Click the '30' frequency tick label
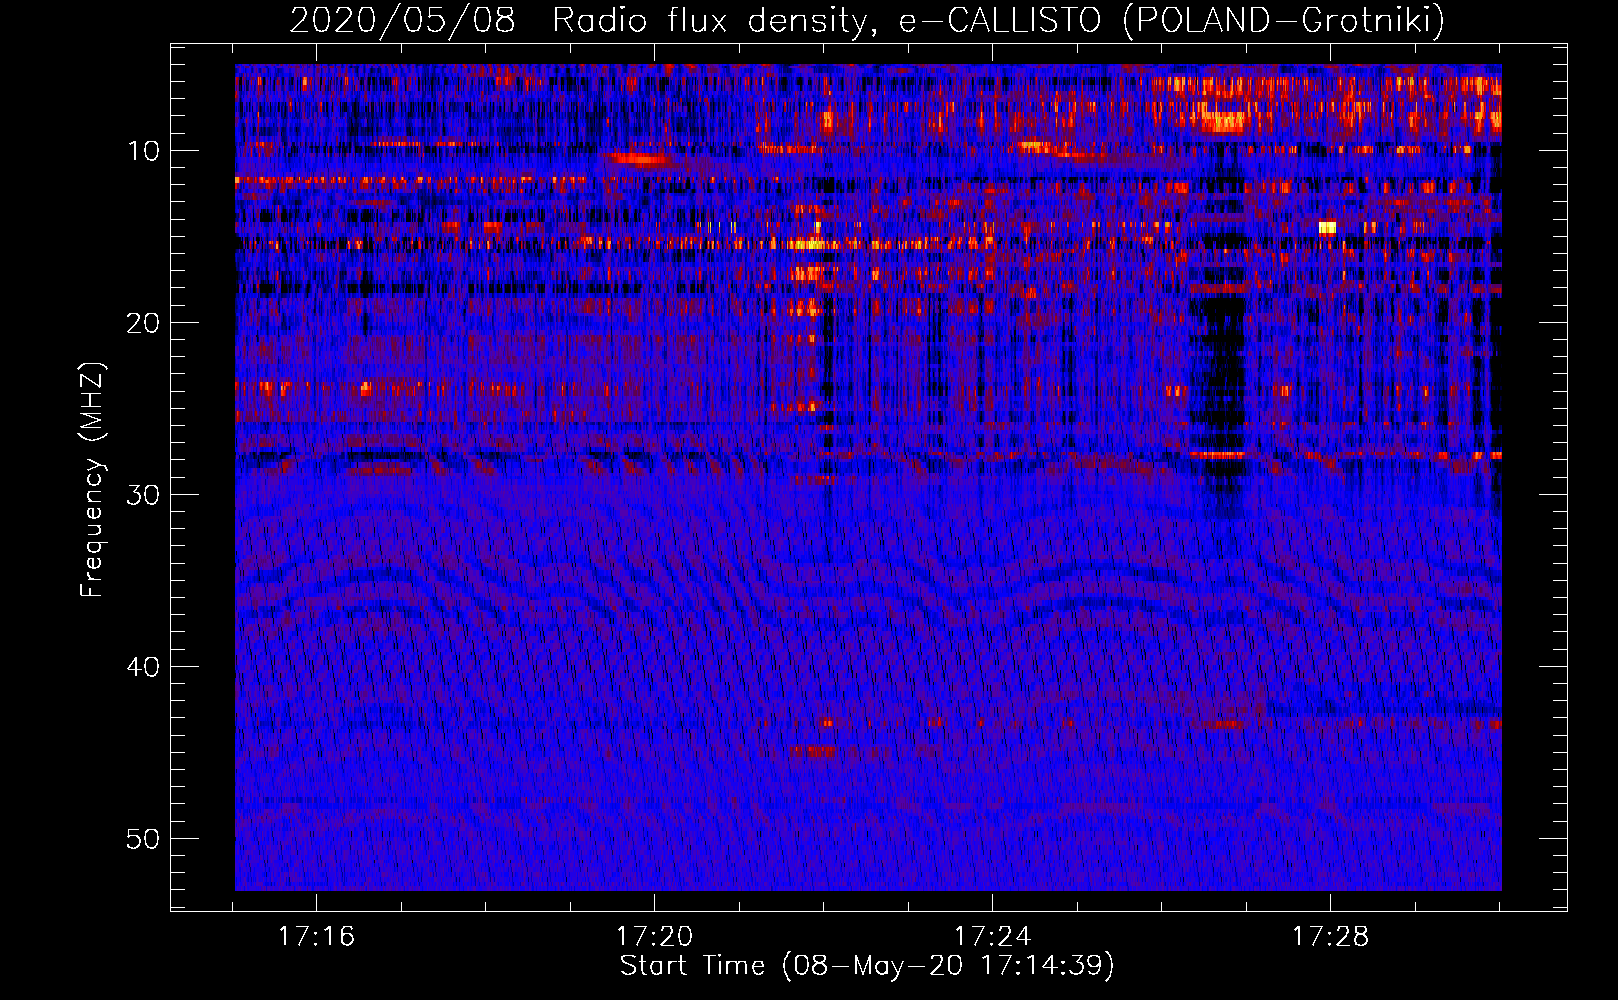The height and width of the screenshot is (1000, 1618). click(144, 495)
